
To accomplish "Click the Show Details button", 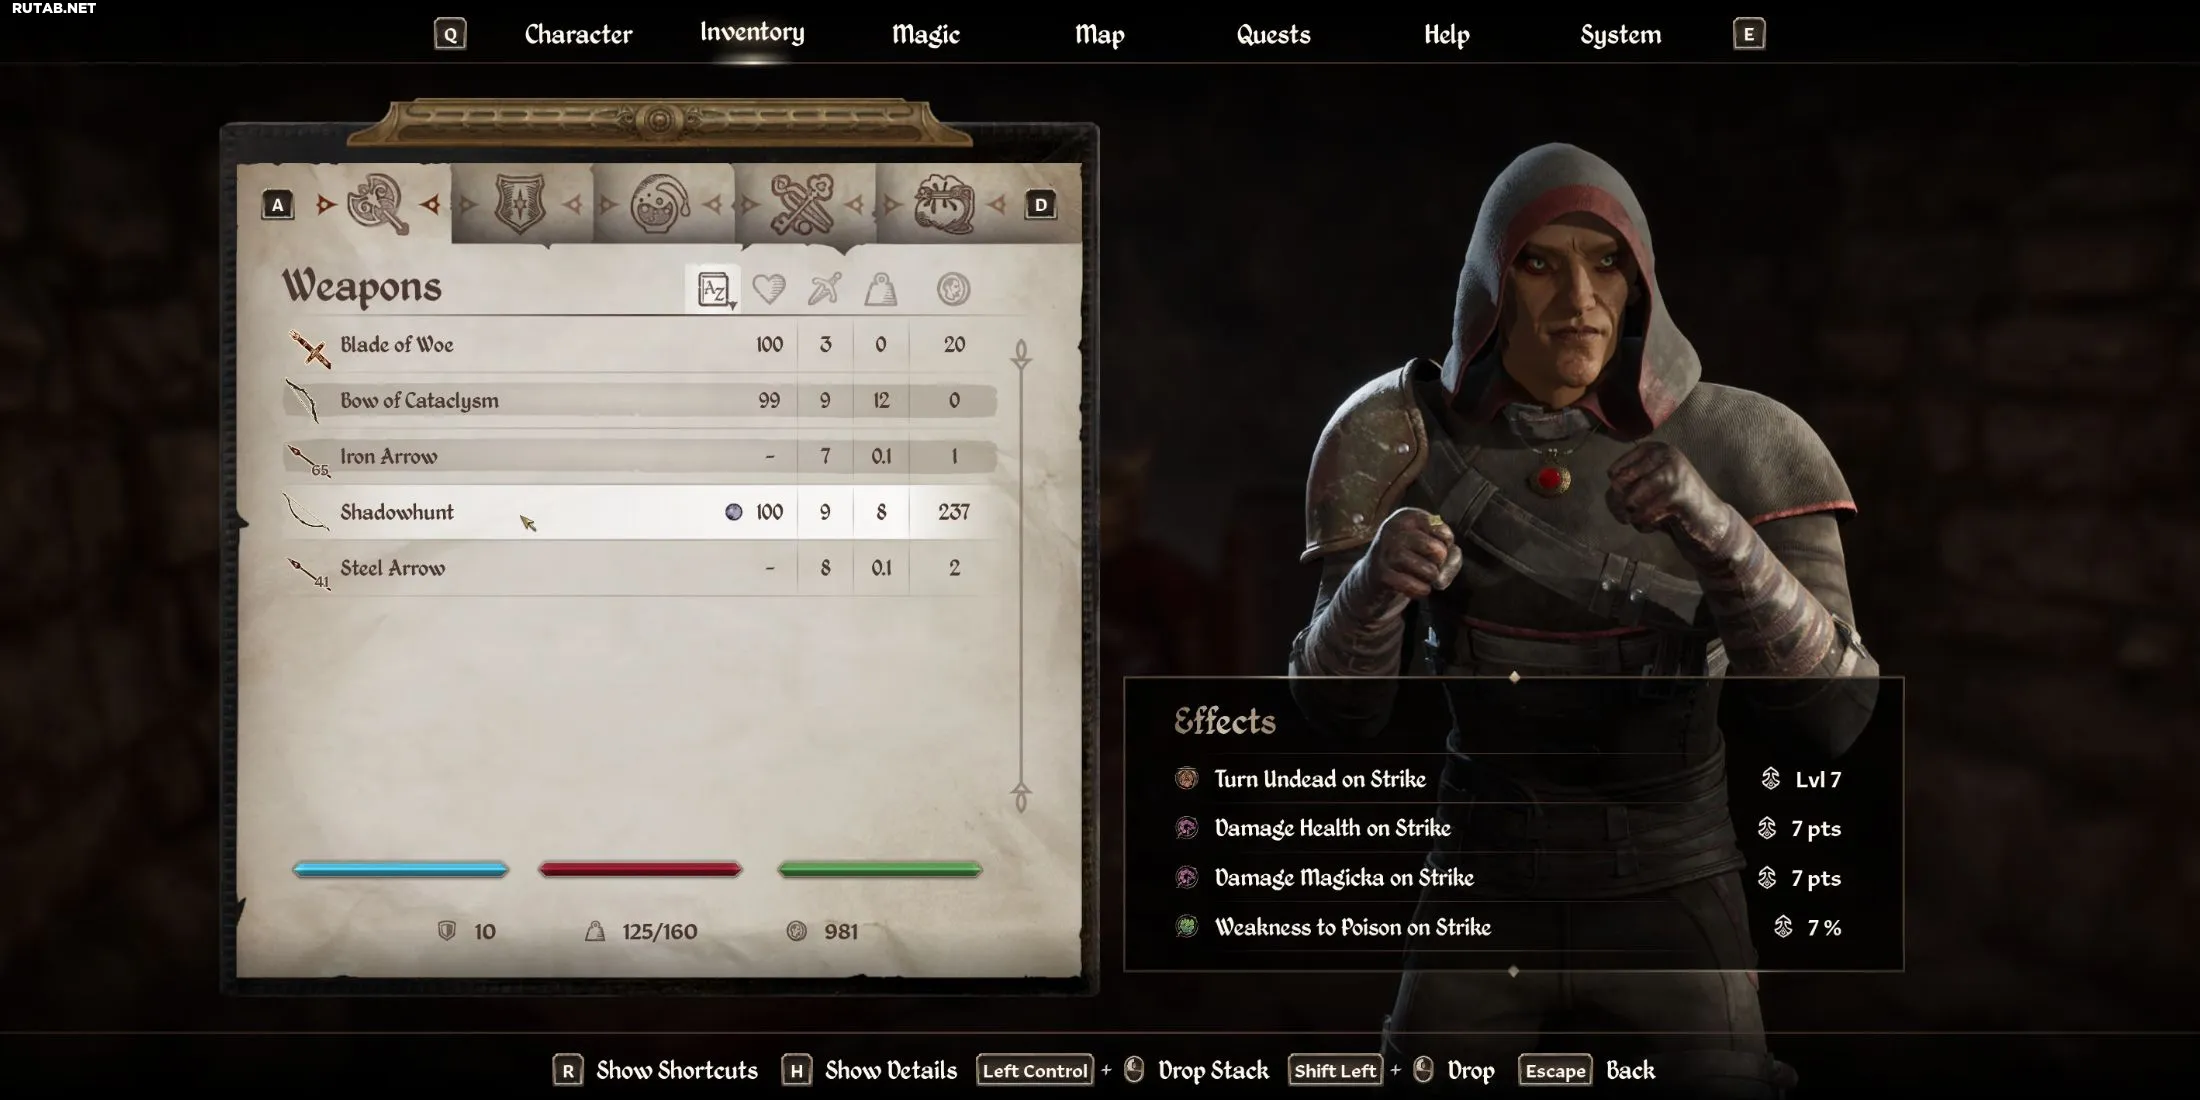I will click(x=869, y=1071).
